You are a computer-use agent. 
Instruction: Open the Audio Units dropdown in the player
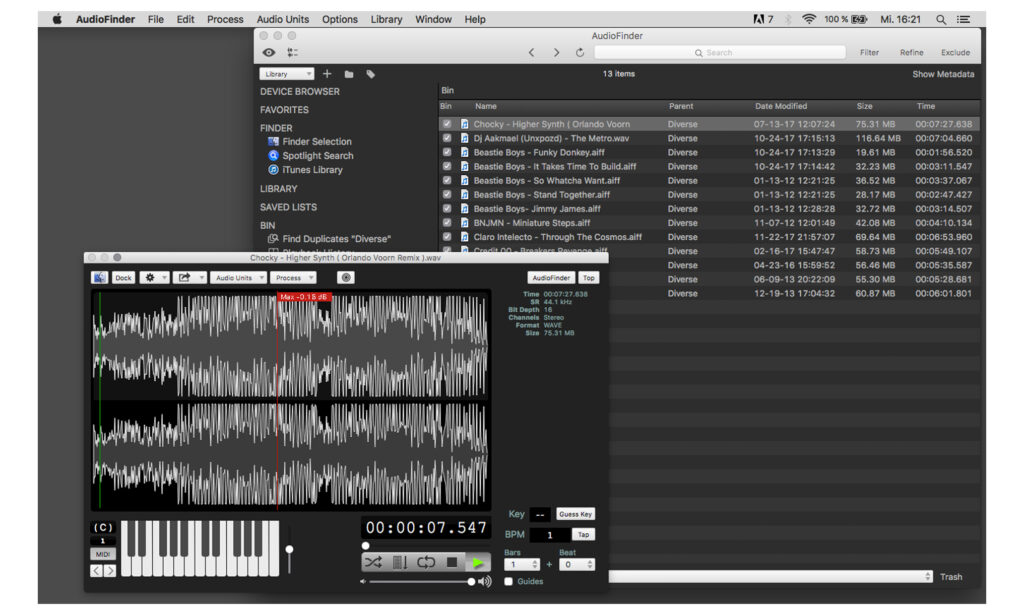pos(238,278)
